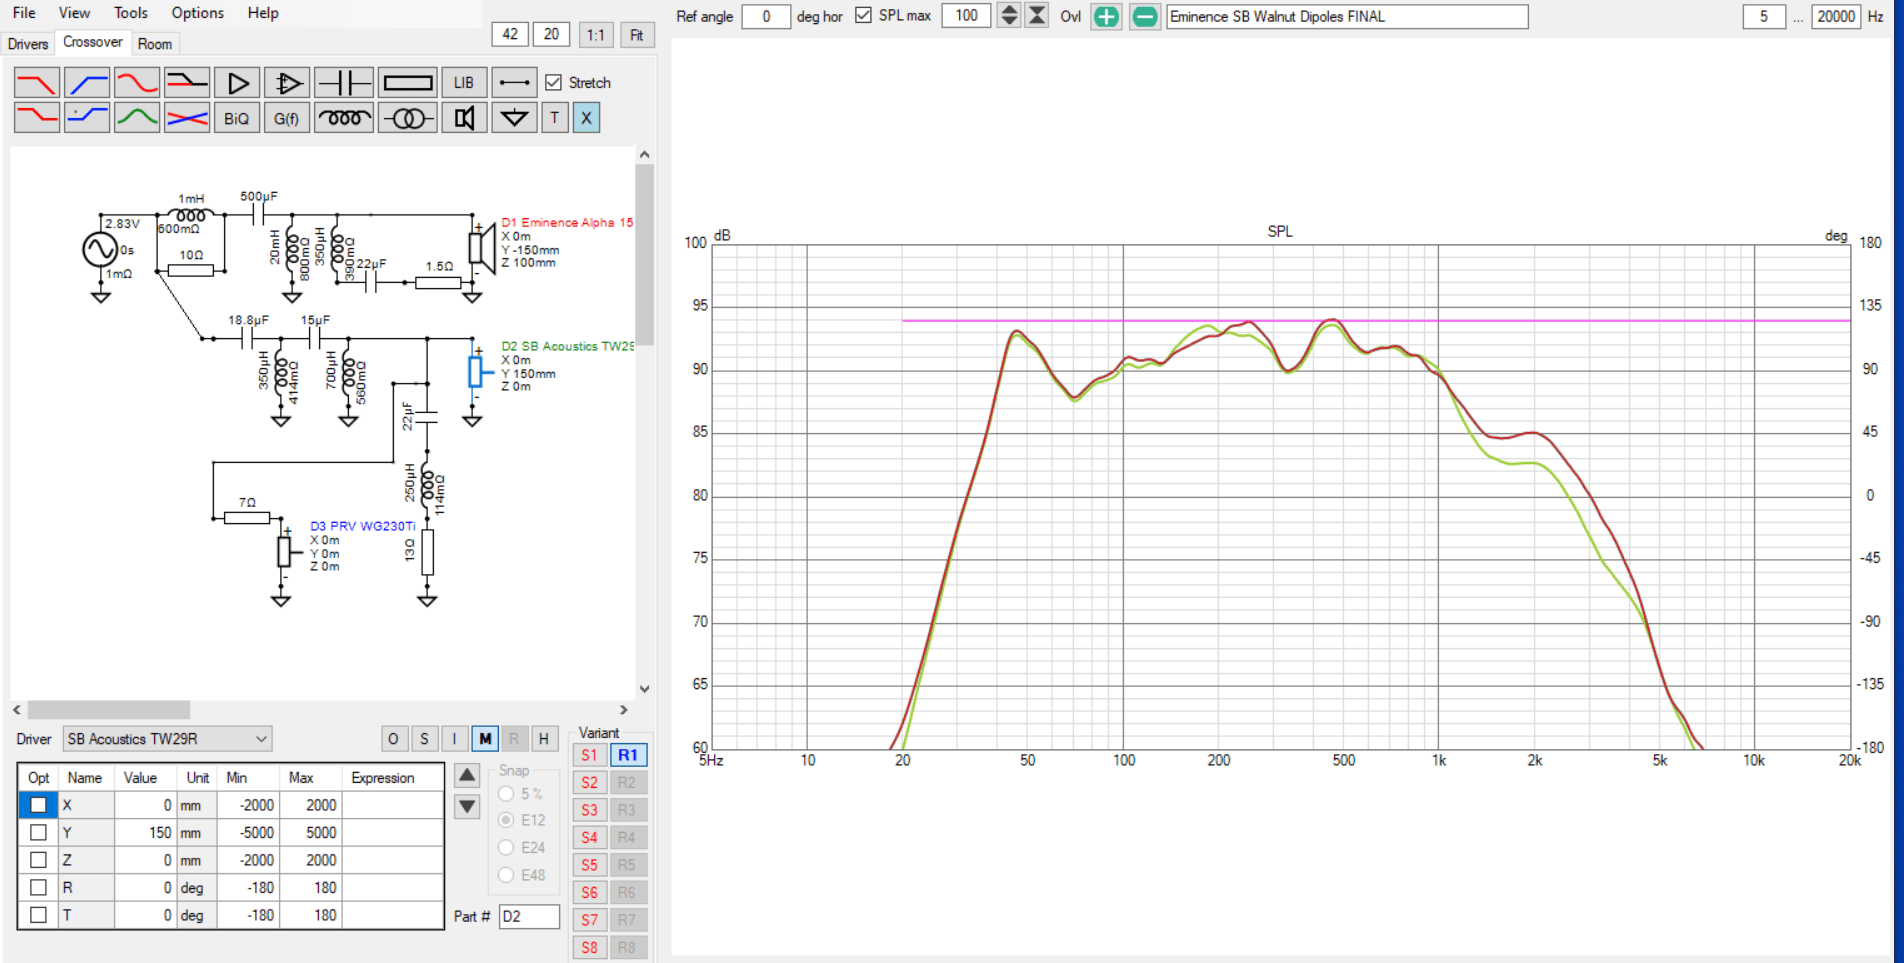Check the Opt box for R row

[38, 887]
